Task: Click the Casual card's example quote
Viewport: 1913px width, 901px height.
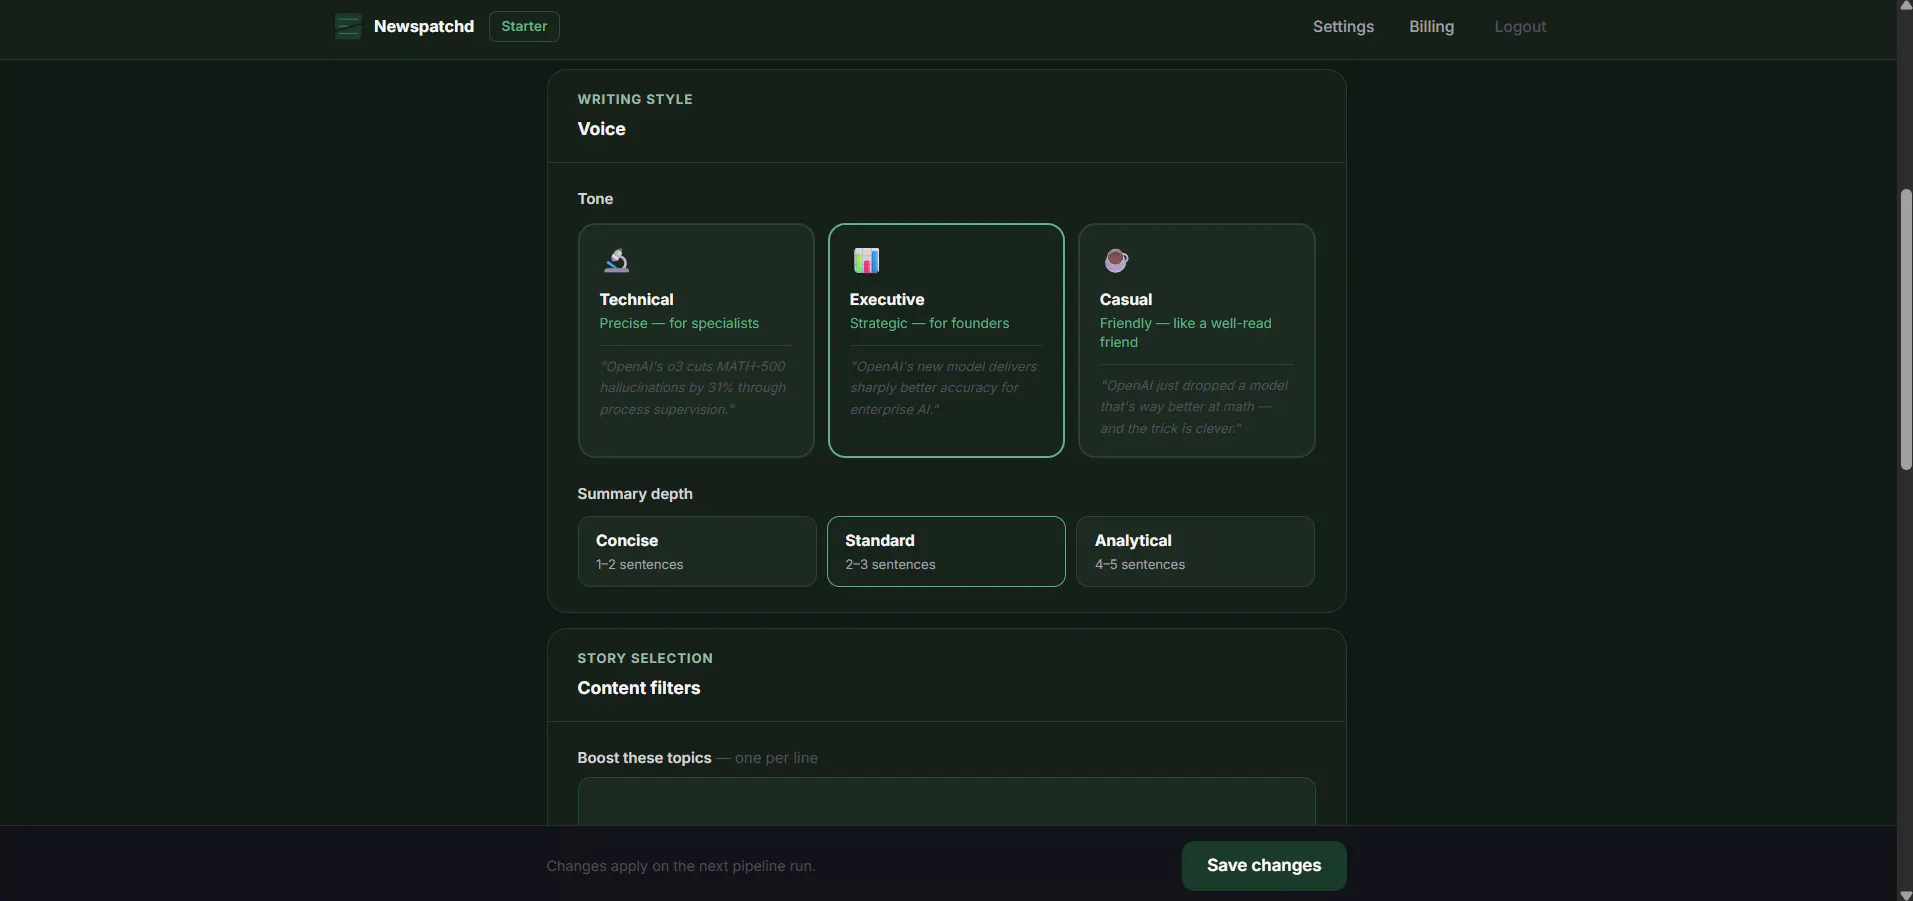Action: 1194,407
